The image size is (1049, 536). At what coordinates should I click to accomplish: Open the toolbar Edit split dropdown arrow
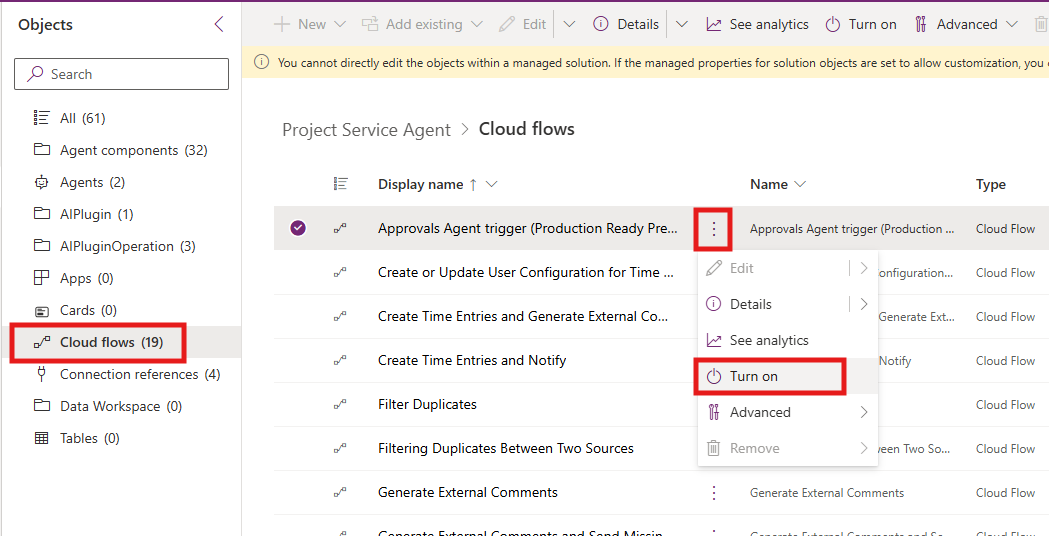569,25
